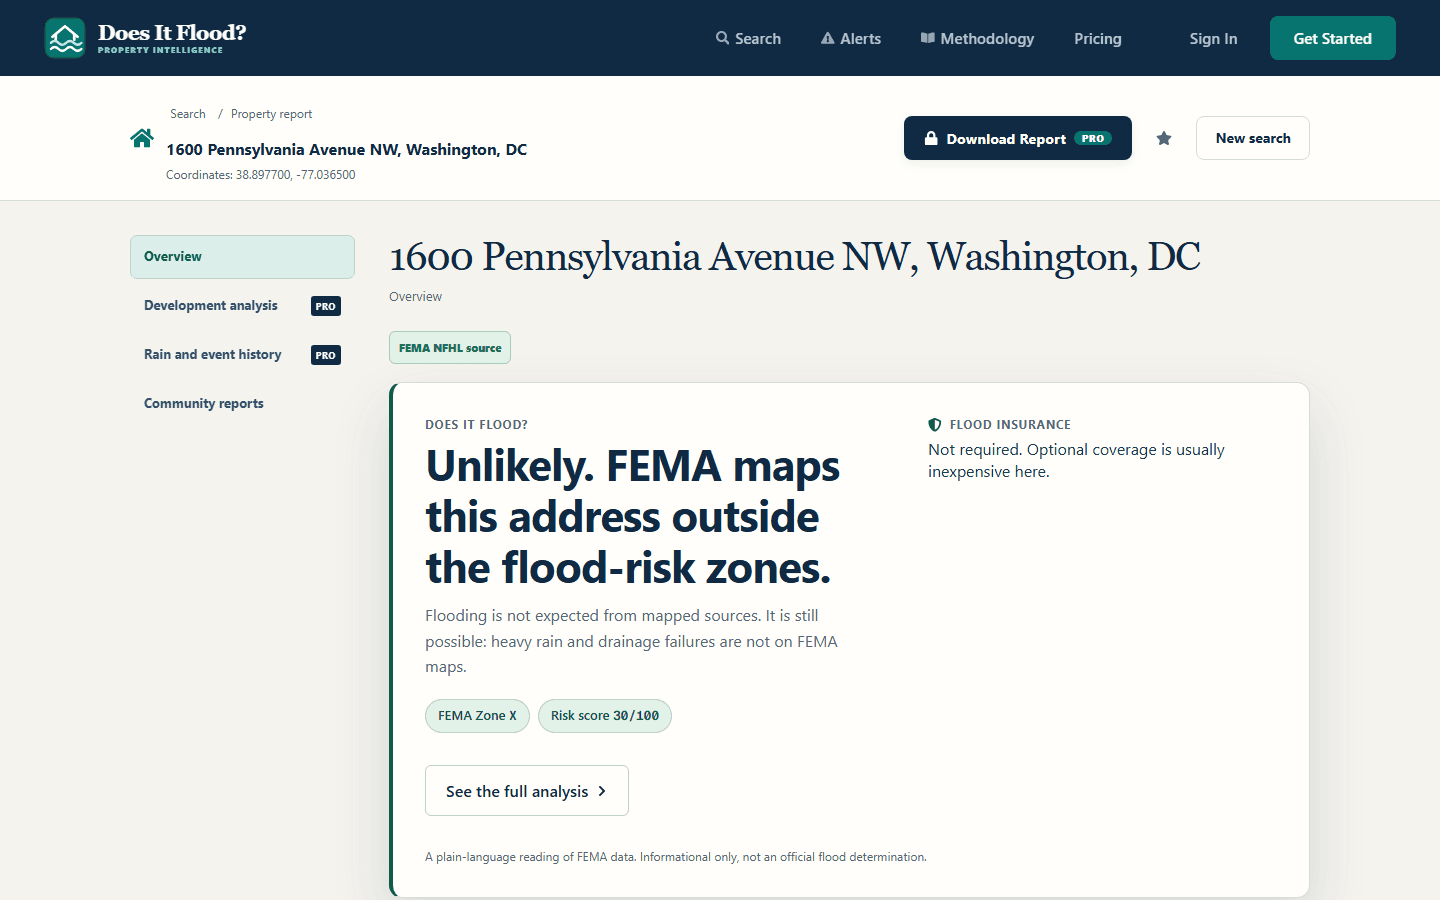Click the Property report breadcrumb
Image resolution: width=1440 pixels, height=900 pixels.
271,114
